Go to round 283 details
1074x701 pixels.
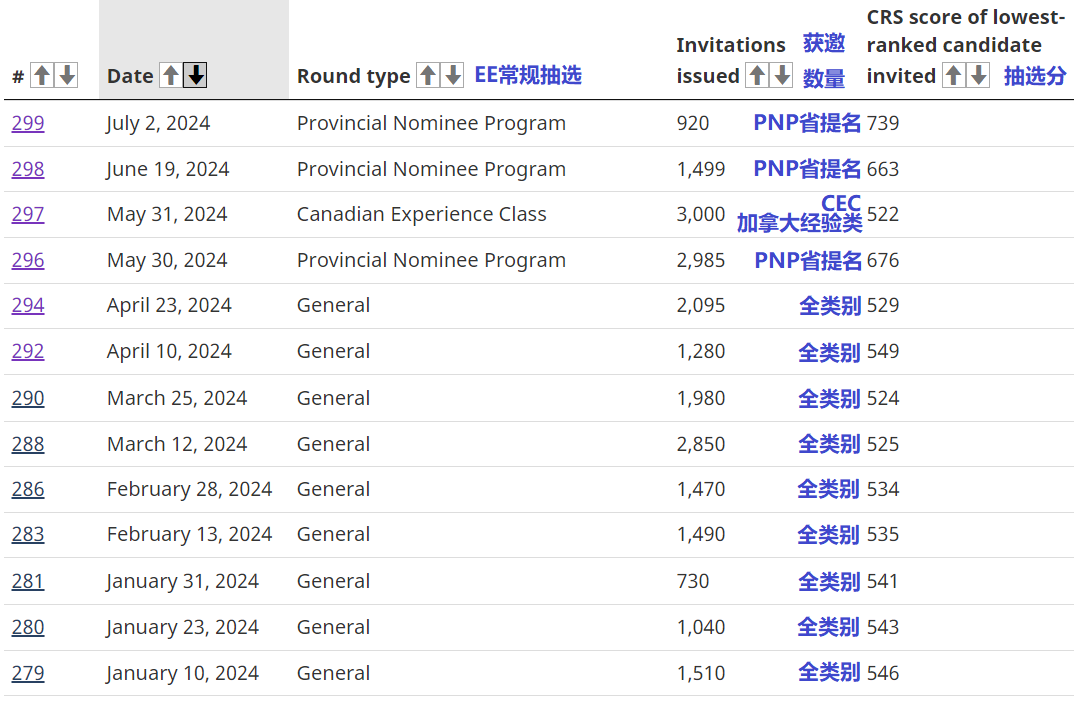click(28, 534)
